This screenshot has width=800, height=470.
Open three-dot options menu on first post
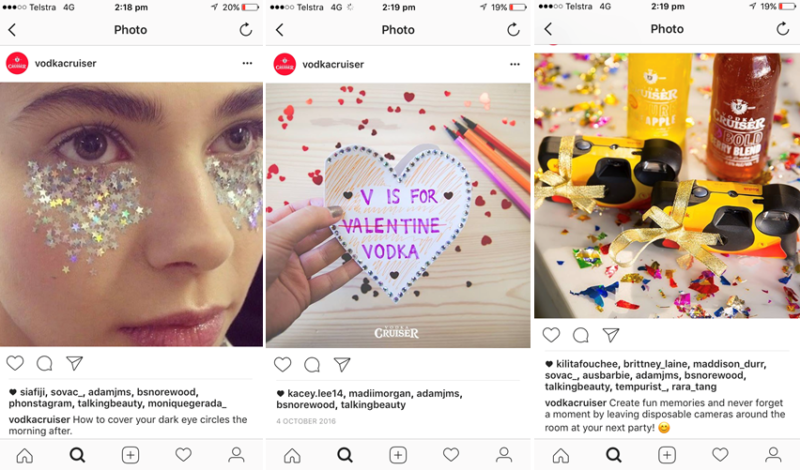point(247,63)
